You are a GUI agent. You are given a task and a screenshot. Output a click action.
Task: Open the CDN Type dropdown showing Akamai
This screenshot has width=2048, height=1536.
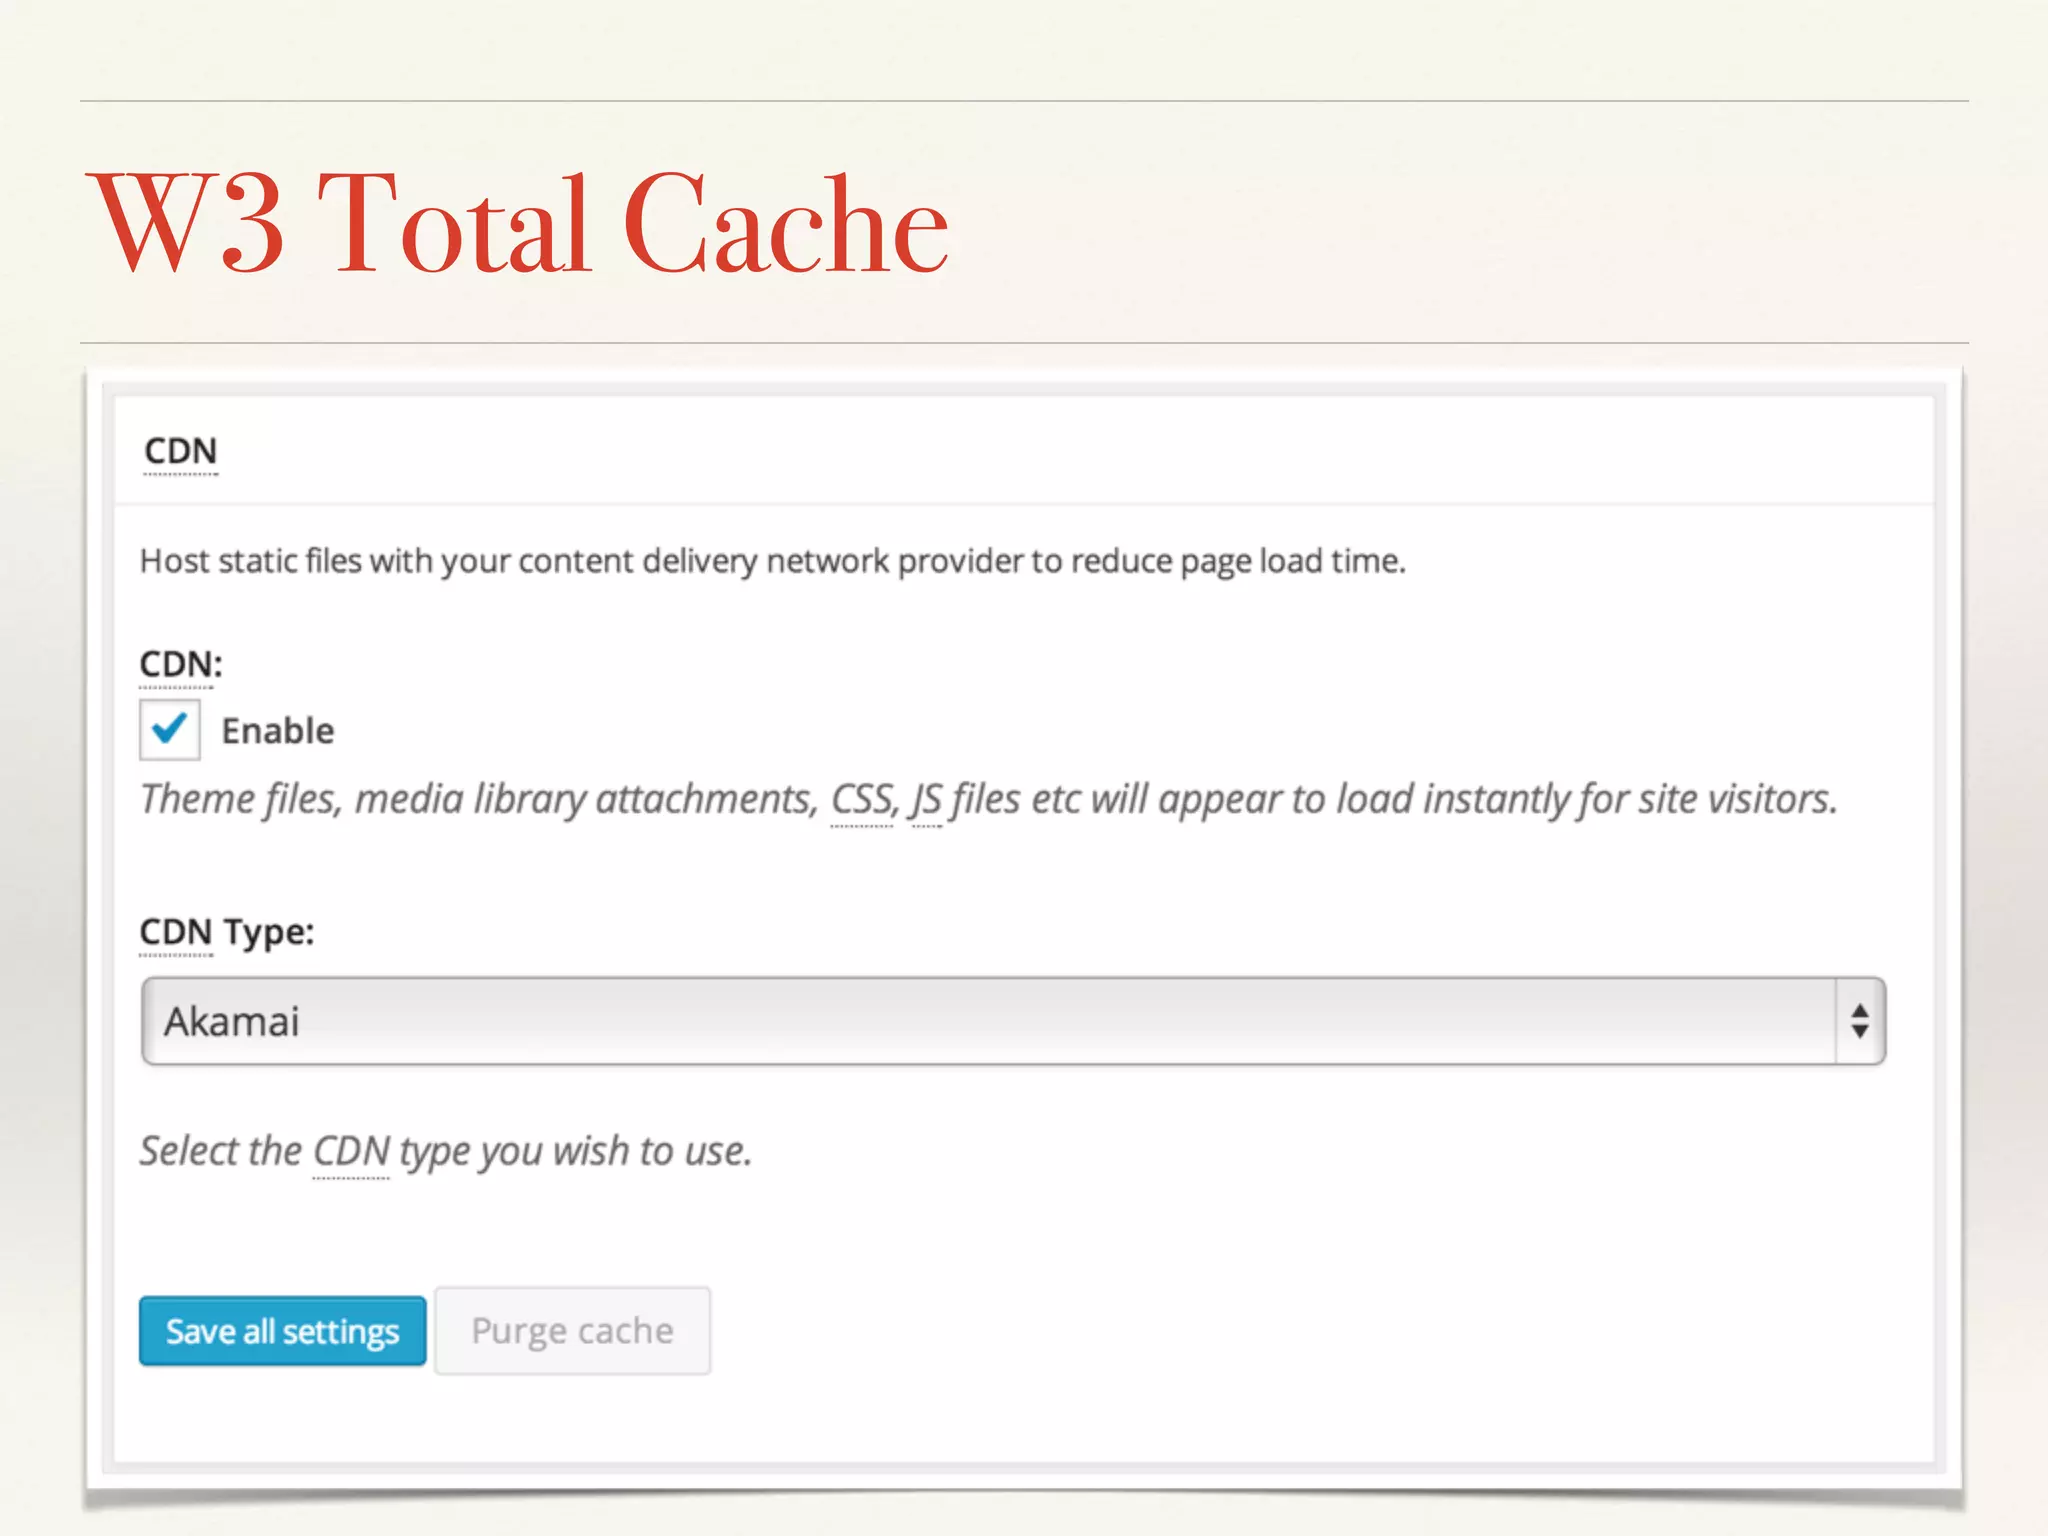tap(1013, 1021)
